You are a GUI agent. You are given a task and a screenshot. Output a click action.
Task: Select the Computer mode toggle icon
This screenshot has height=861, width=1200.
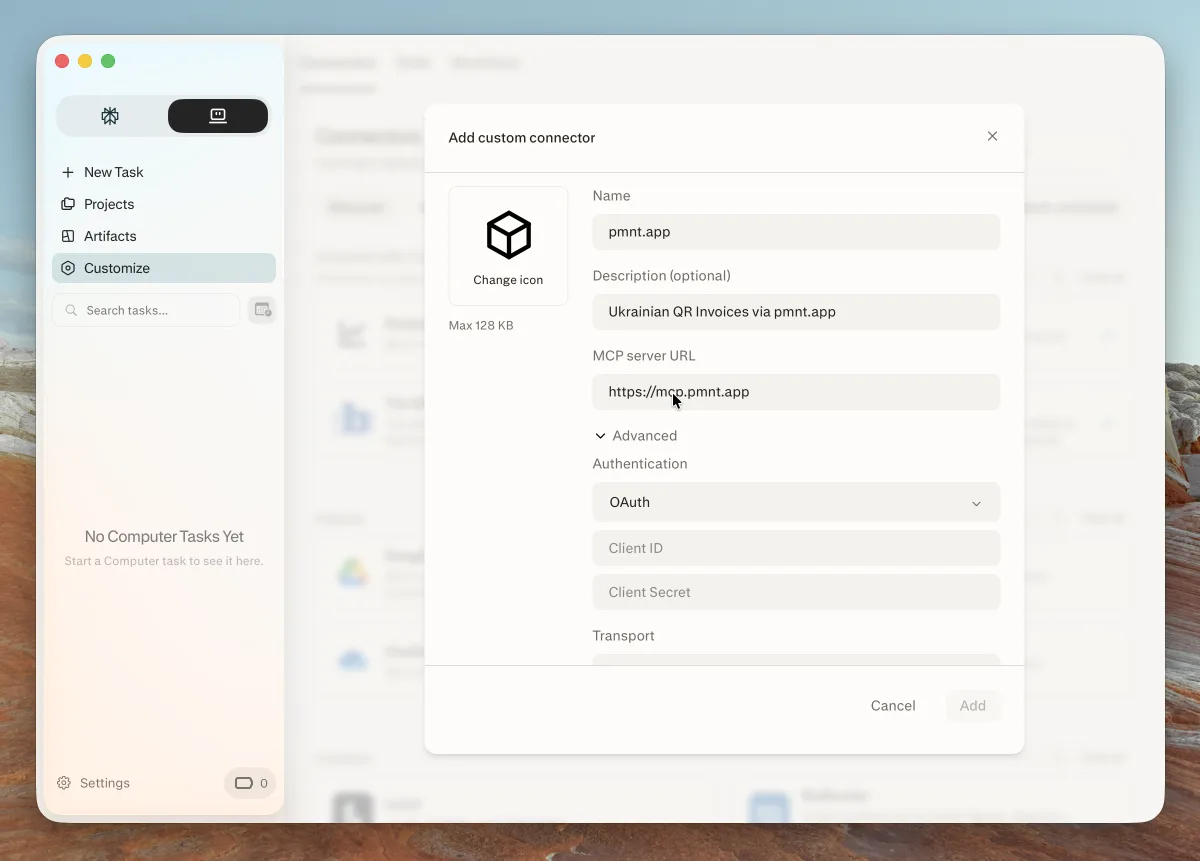click(x=218, y=116)
